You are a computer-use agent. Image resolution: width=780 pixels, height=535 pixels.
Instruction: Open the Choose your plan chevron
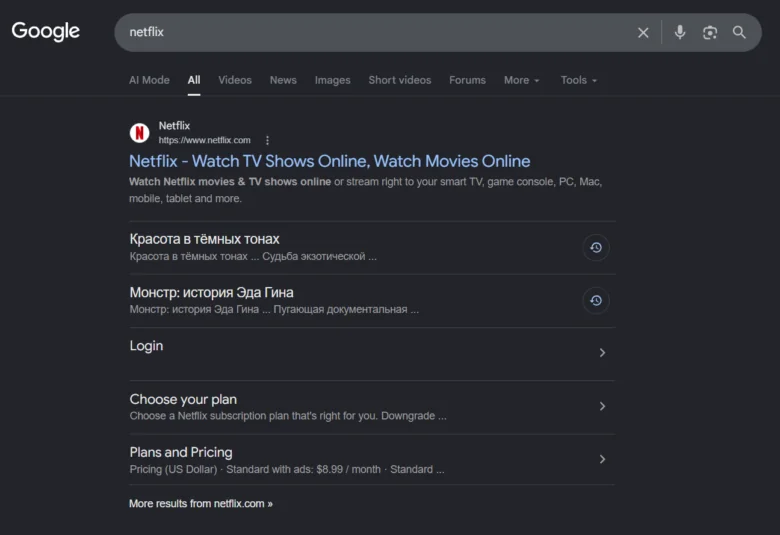coord(602,406)
